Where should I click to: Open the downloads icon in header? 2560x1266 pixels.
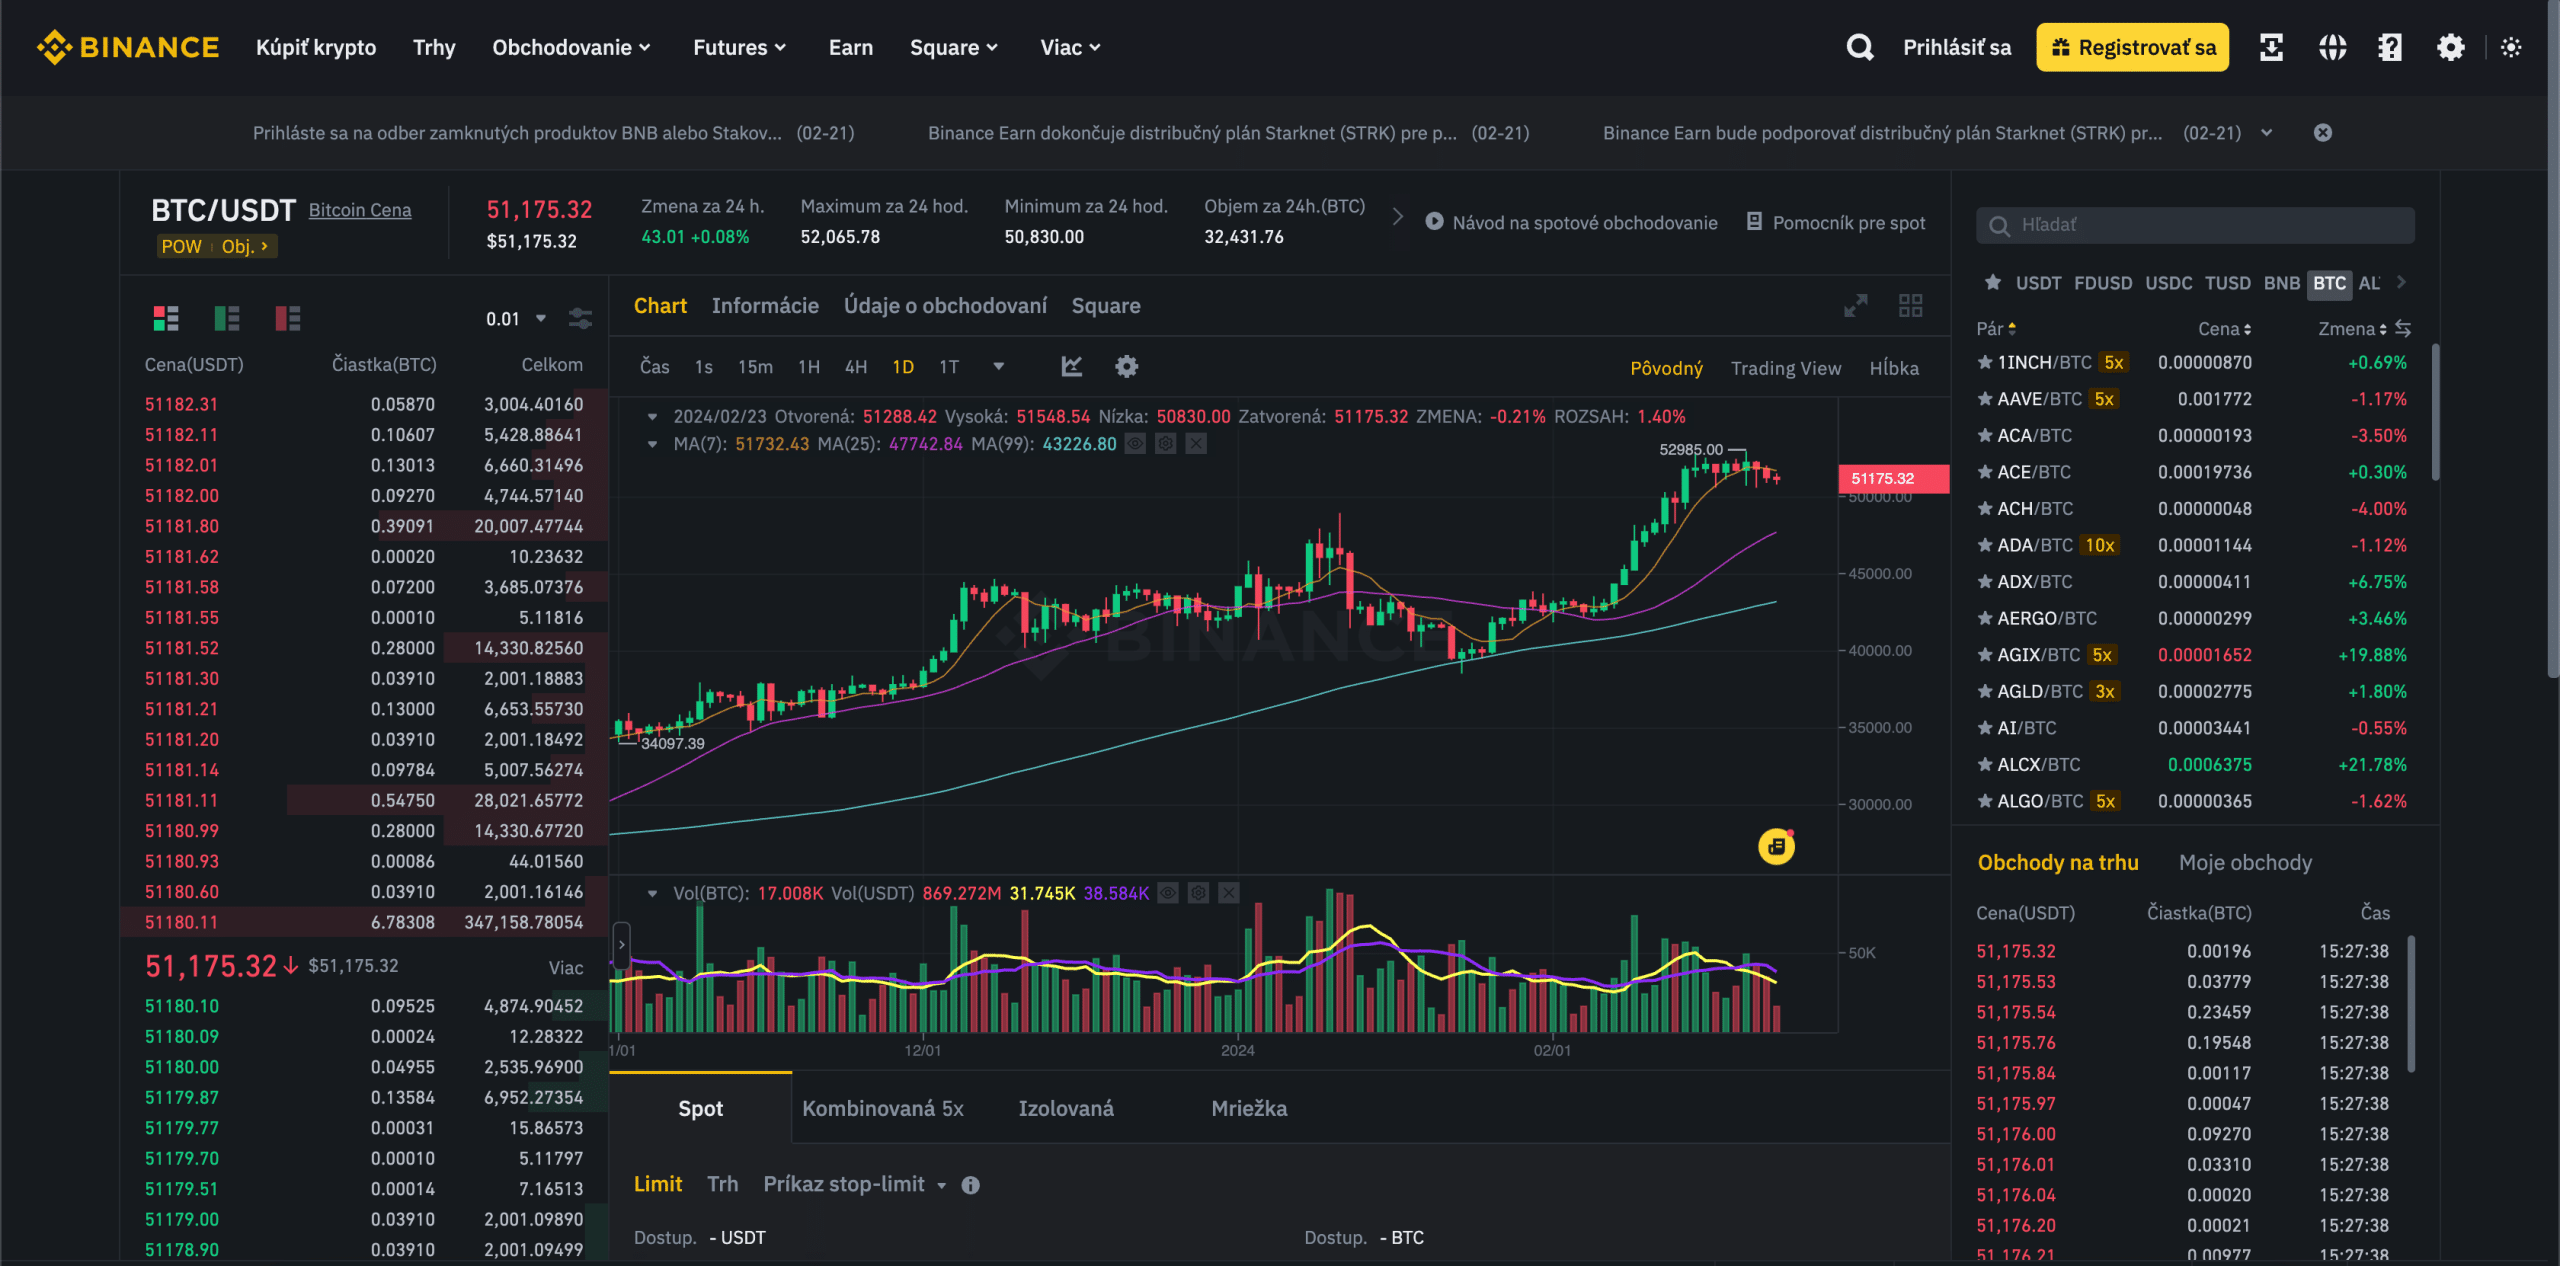(2271, 47)
